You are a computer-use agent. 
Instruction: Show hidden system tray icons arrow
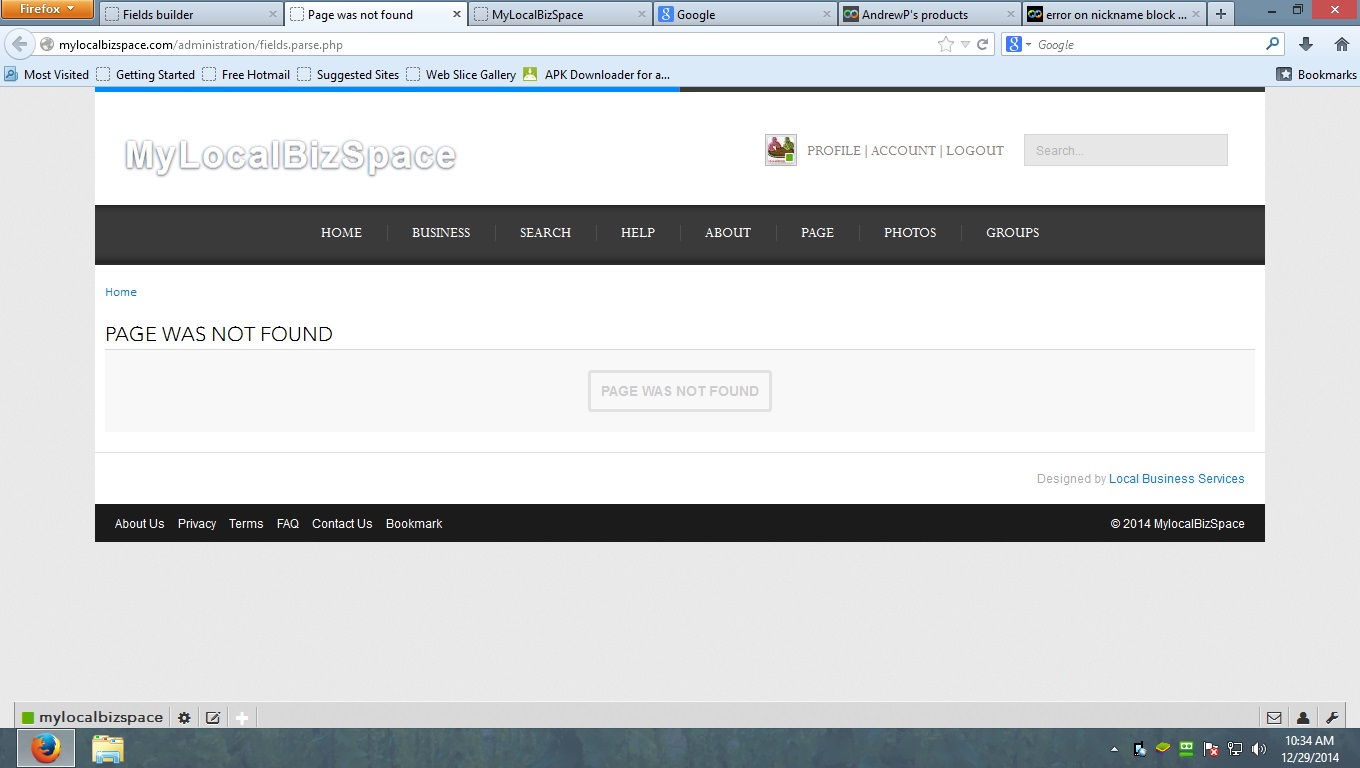1115,749
